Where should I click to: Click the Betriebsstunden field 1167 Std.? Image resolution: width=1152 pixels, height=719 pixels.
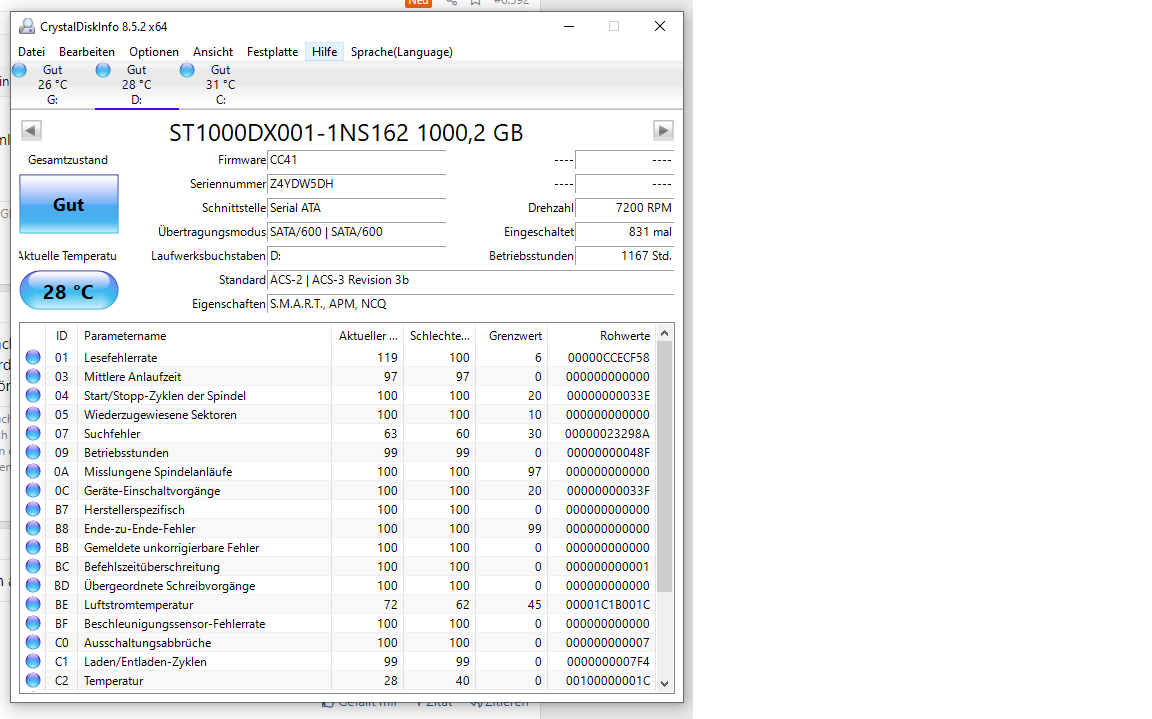pyautogui.click(x=624, y=256)
